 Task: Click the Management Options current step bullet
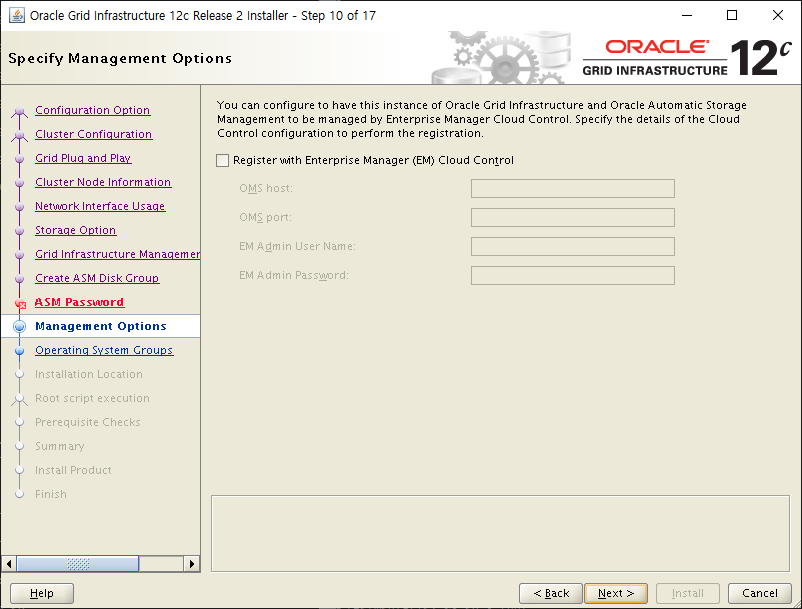click(x=19, y=326)
